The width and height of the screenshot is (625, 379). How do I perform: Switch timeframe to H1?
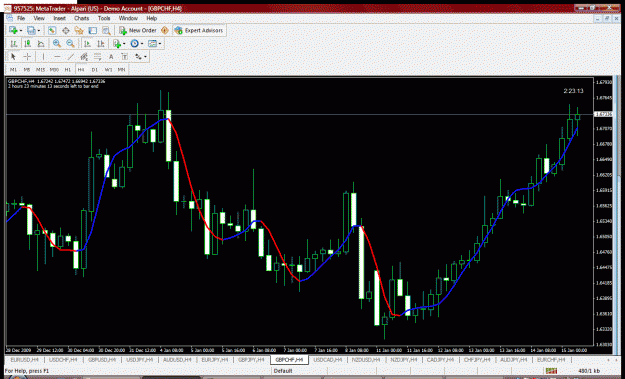(x=68, y=69)
